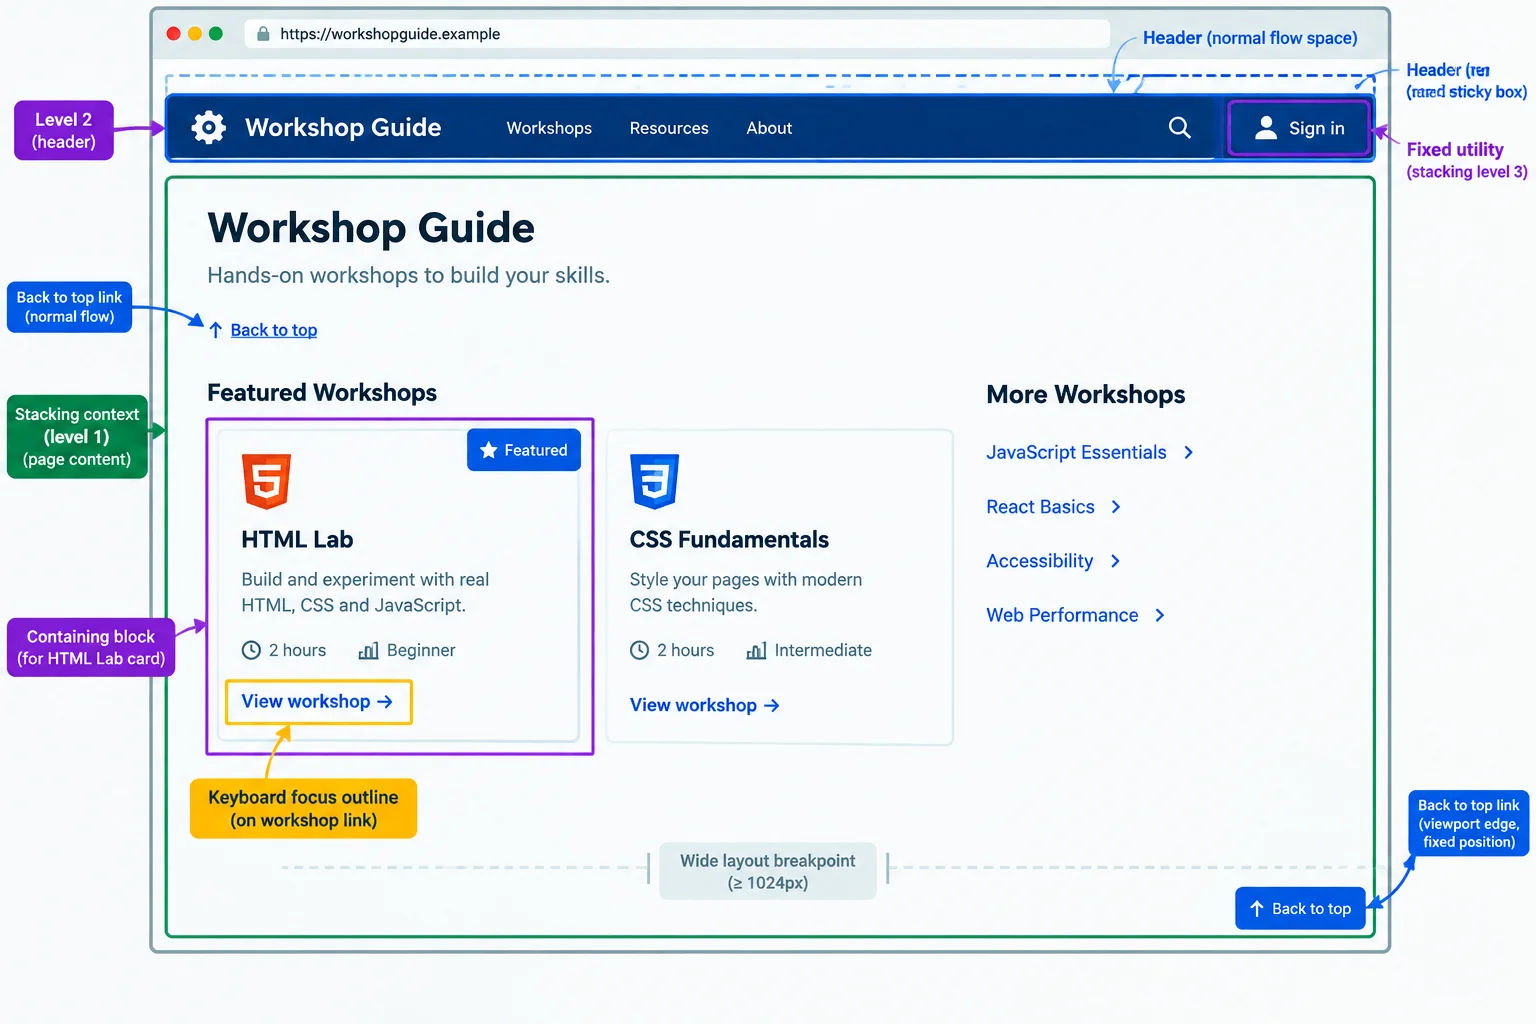Click the Beginner level label
The height and width of the screenshot is (1024, 1536).
pyautogui.click(x=421, y=650)
